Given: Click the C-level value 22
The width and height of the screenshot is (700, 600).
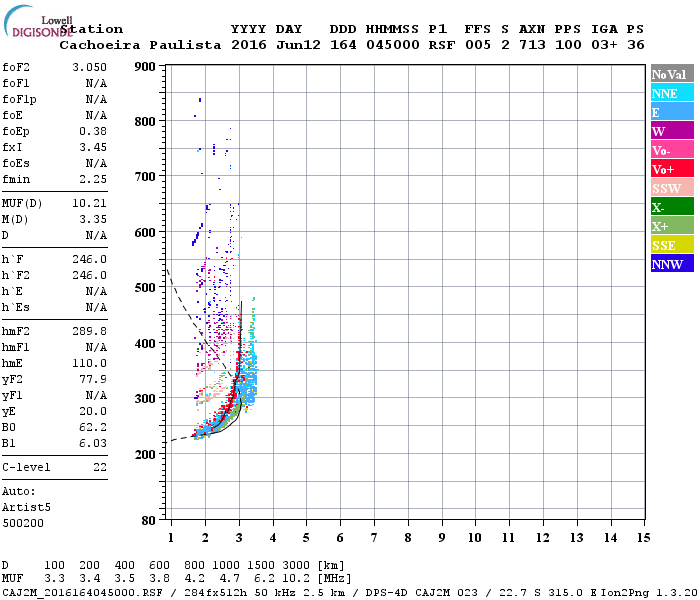Looking at the screenshot, I should coord(100,467).
